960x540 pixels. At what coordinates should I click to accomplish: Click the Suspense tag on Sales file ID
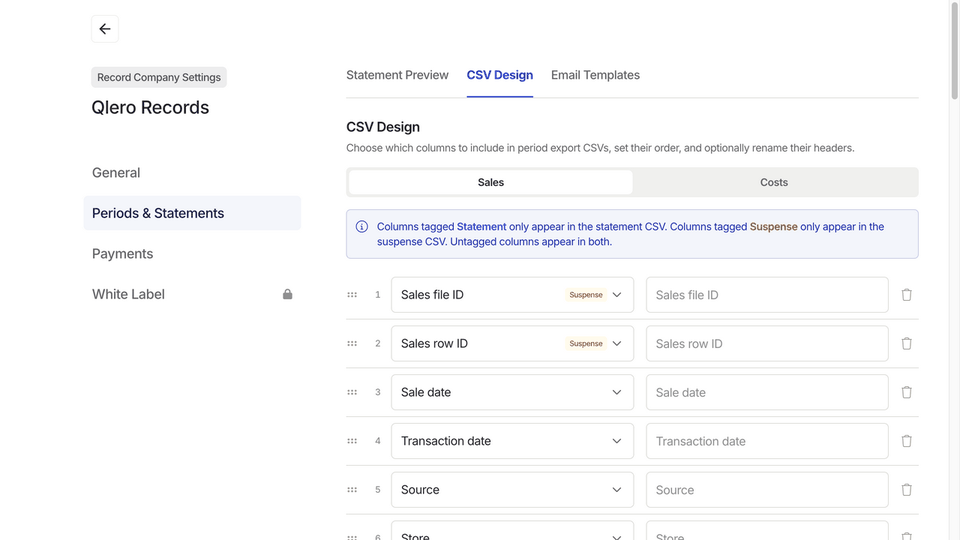pos(586,294)
